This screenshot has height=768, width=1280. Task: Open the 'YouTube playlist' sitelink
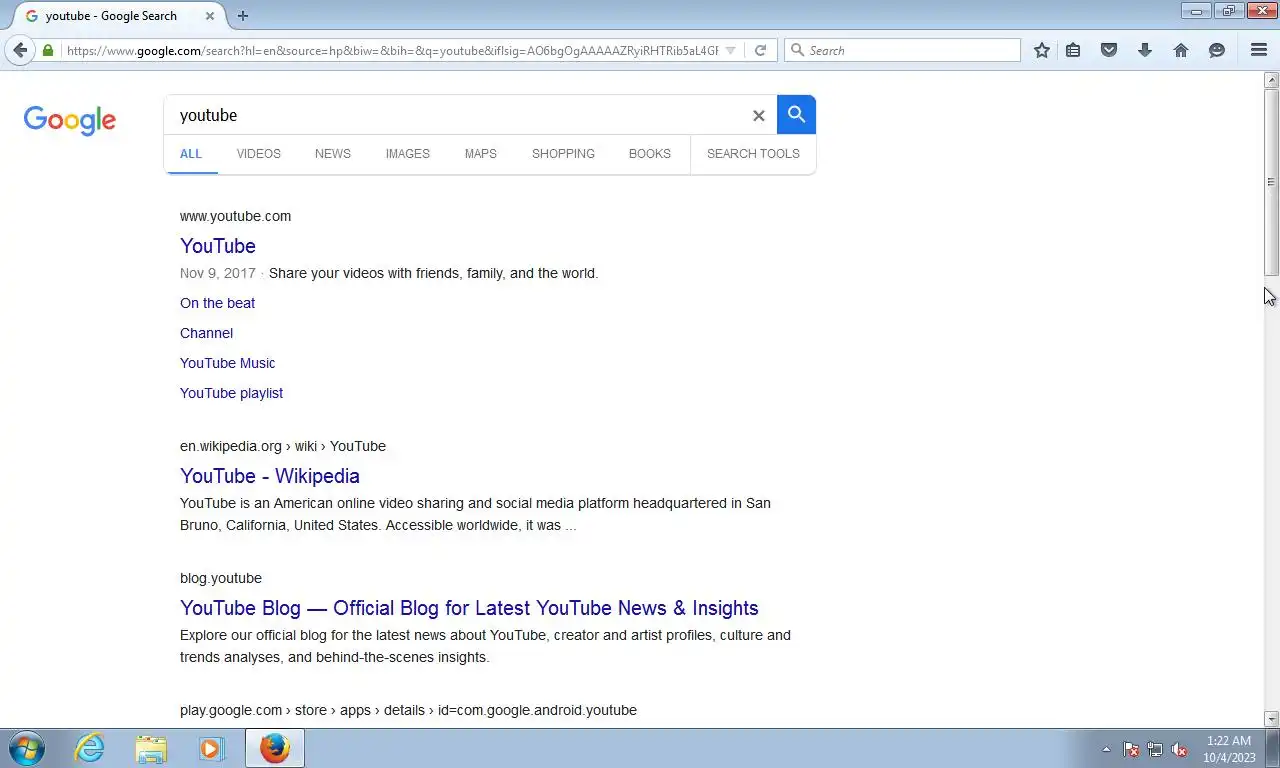231,393
